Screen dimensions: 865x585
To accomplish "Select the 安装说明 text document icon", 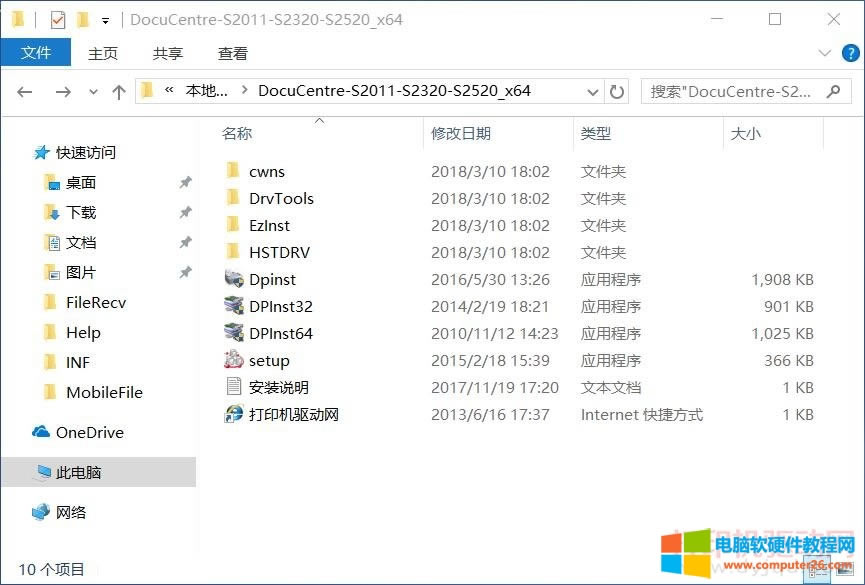I will click(x=233, y=387).
